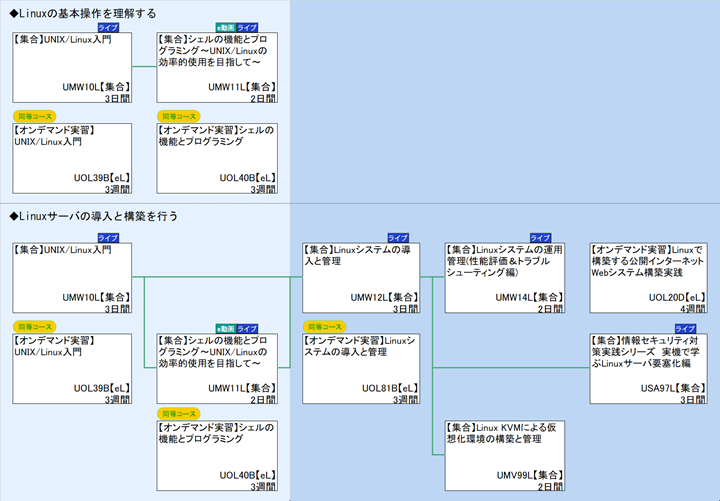The height and width of the screenshot is (501, 720).
Task: Open the Linuxシステムの導入と管理 UMW12L course
Action: [360, 277]
